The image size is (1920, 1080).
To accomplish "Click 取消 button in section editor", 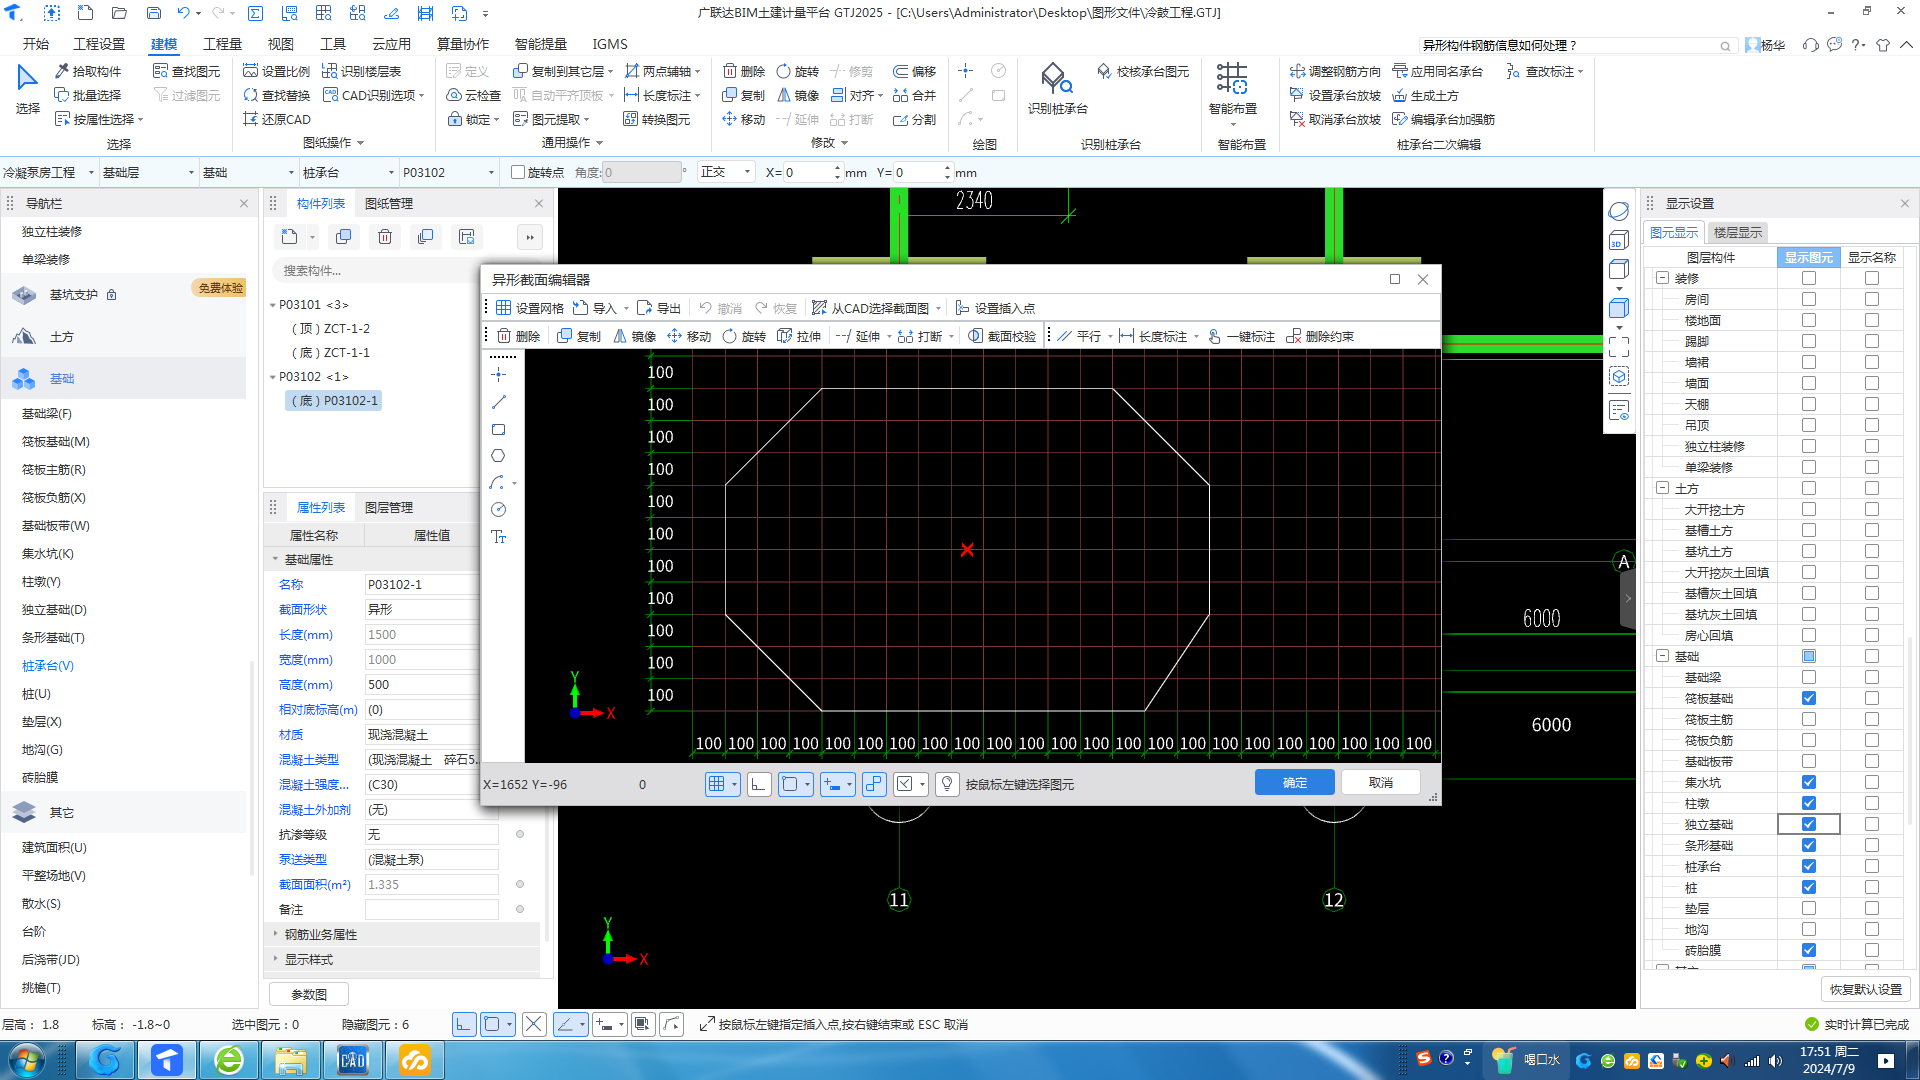I will 1380,782.
